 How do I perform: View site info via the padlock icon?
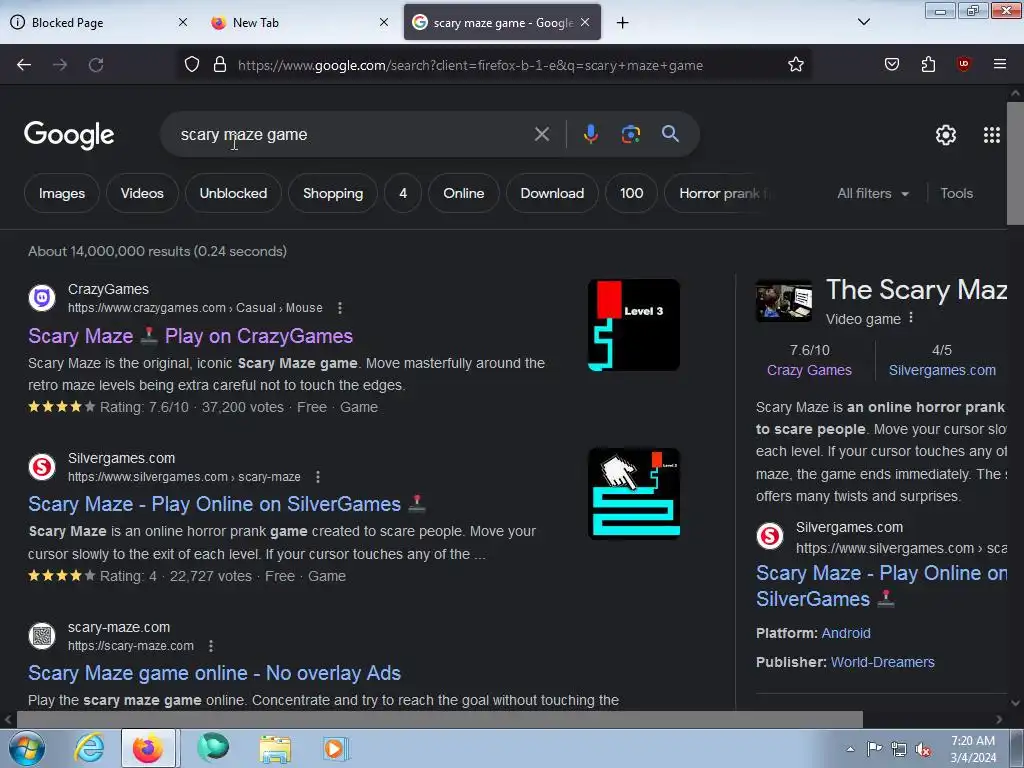[x=220, y=65]
